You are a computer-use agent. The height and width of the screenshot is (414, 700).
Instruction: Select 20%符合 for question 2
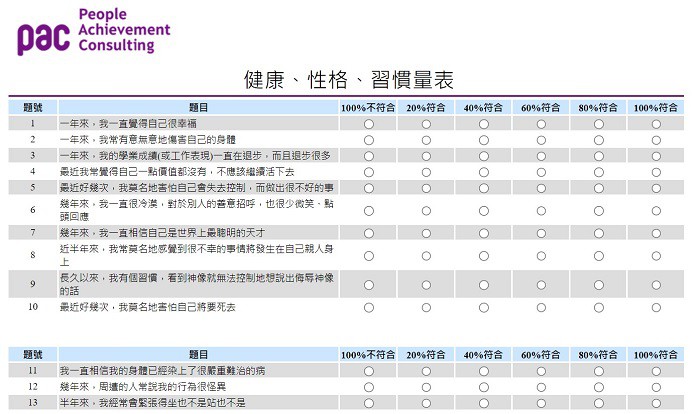click(426, 140)
